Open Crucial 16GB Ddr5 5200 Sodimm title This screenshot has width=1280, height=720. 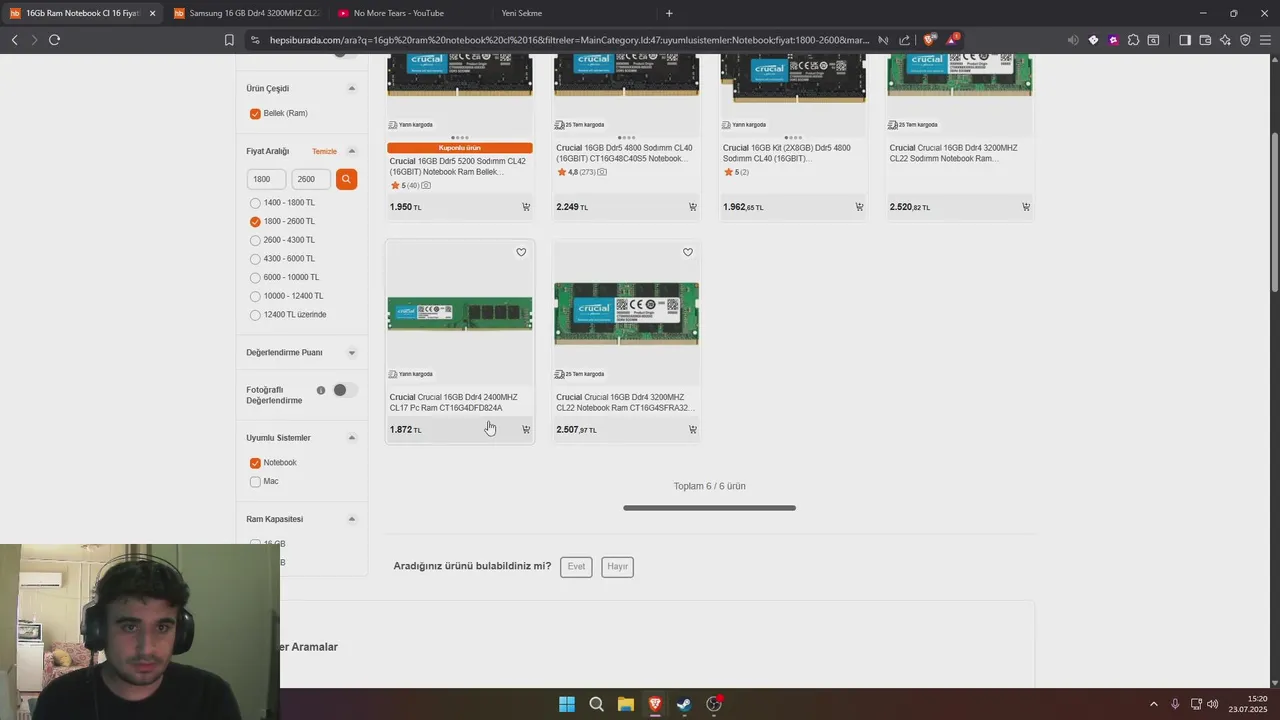point(458,166)
